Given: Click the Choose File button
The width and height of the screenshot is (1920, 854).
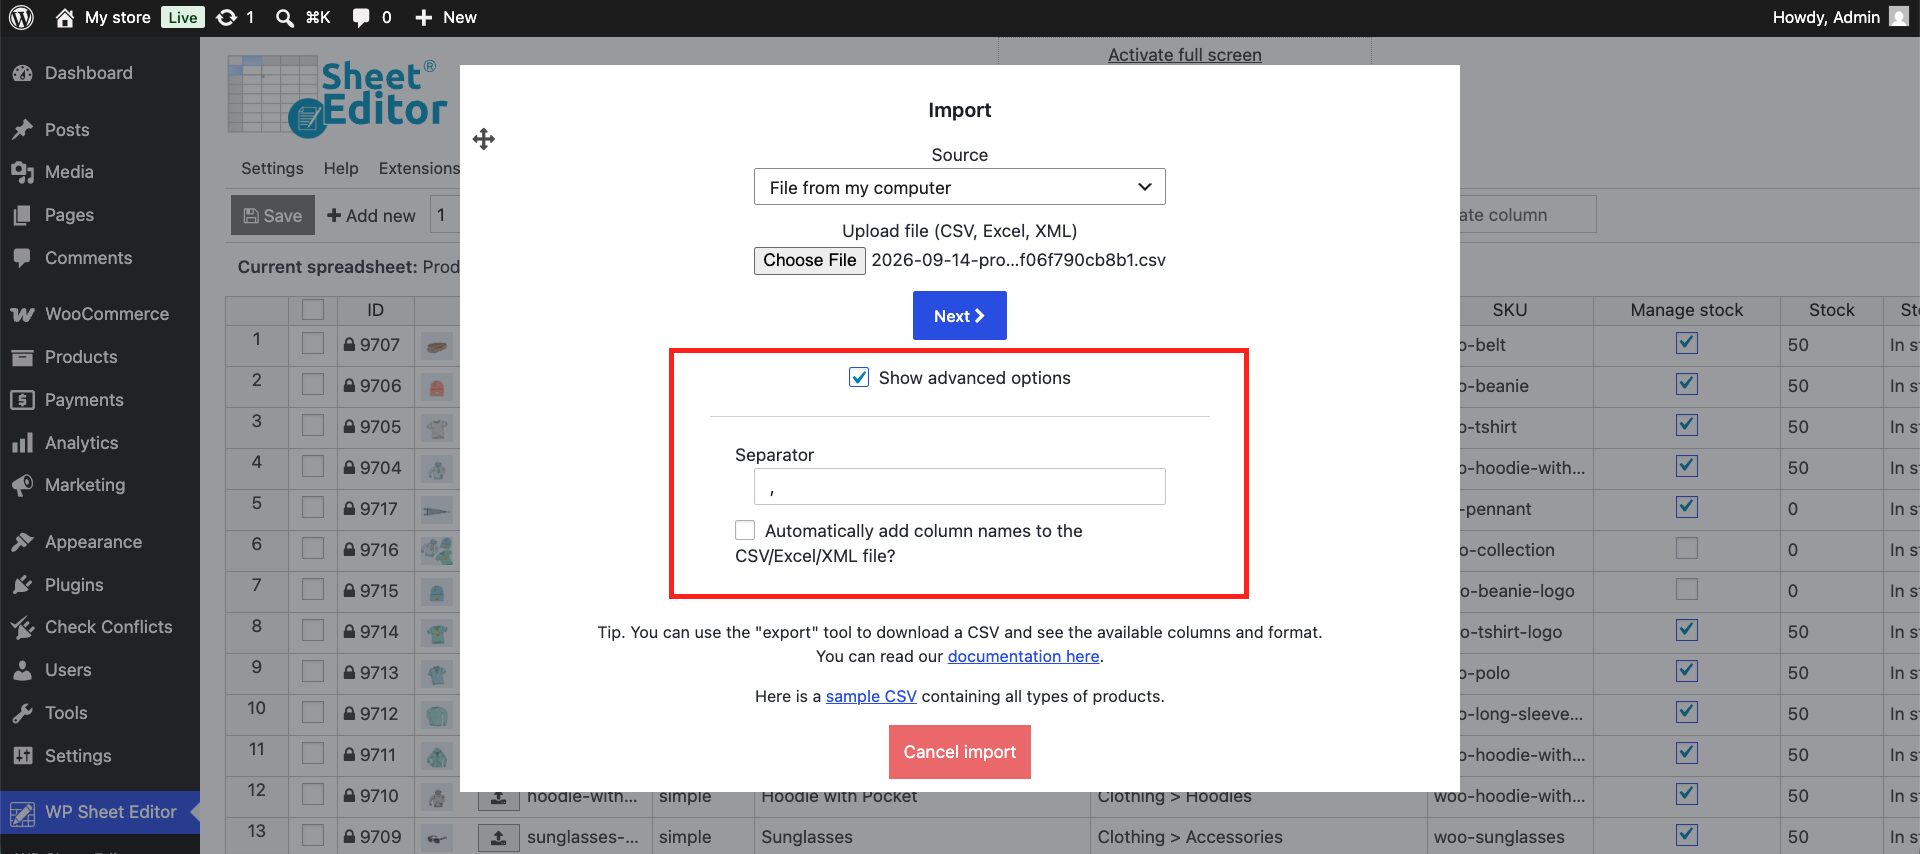Looking at the screenshot, I should (x=809, y=260).
